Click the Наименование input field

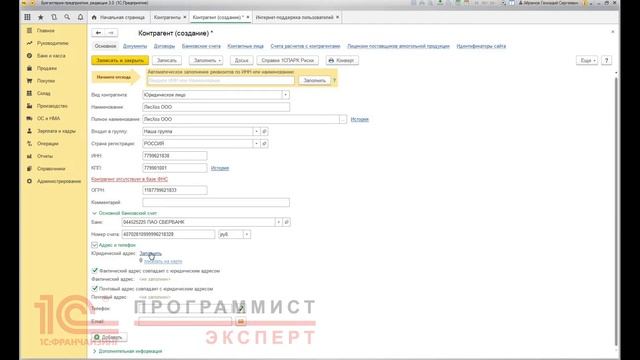tap(216, 107)
